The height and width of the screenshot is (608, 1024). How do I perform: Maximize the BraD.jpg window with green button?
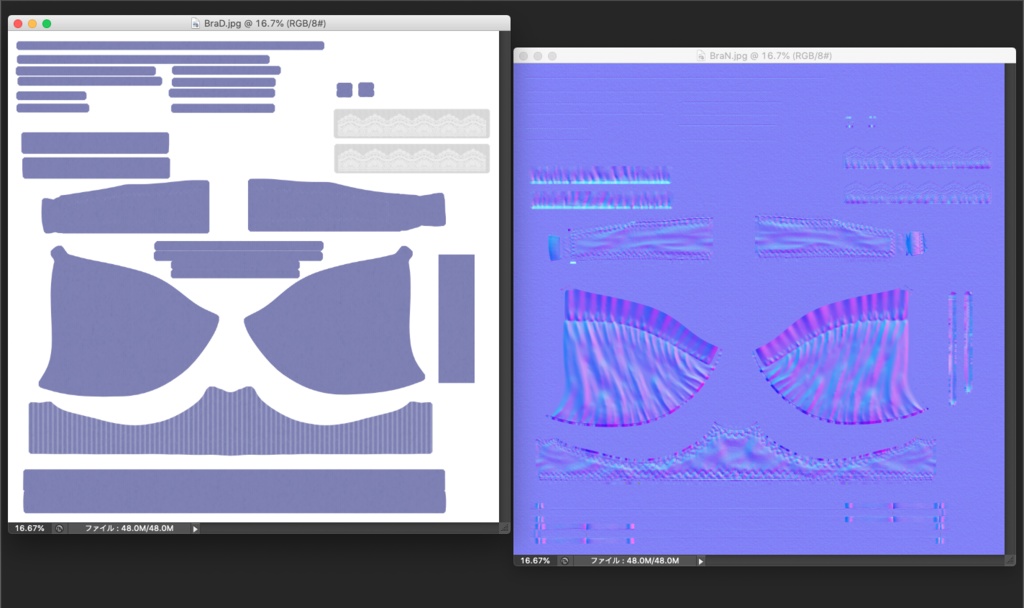(46, 24)
